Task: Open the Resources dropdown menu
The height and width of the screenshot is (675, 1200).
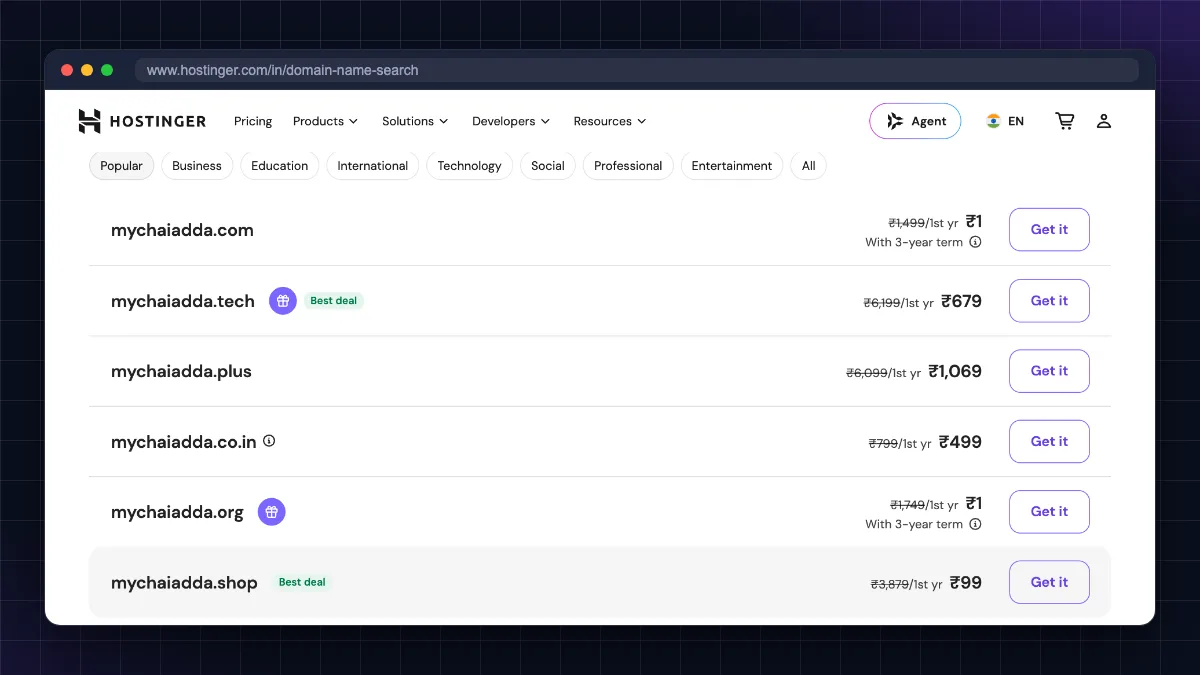Action: [x=610, y=121]
